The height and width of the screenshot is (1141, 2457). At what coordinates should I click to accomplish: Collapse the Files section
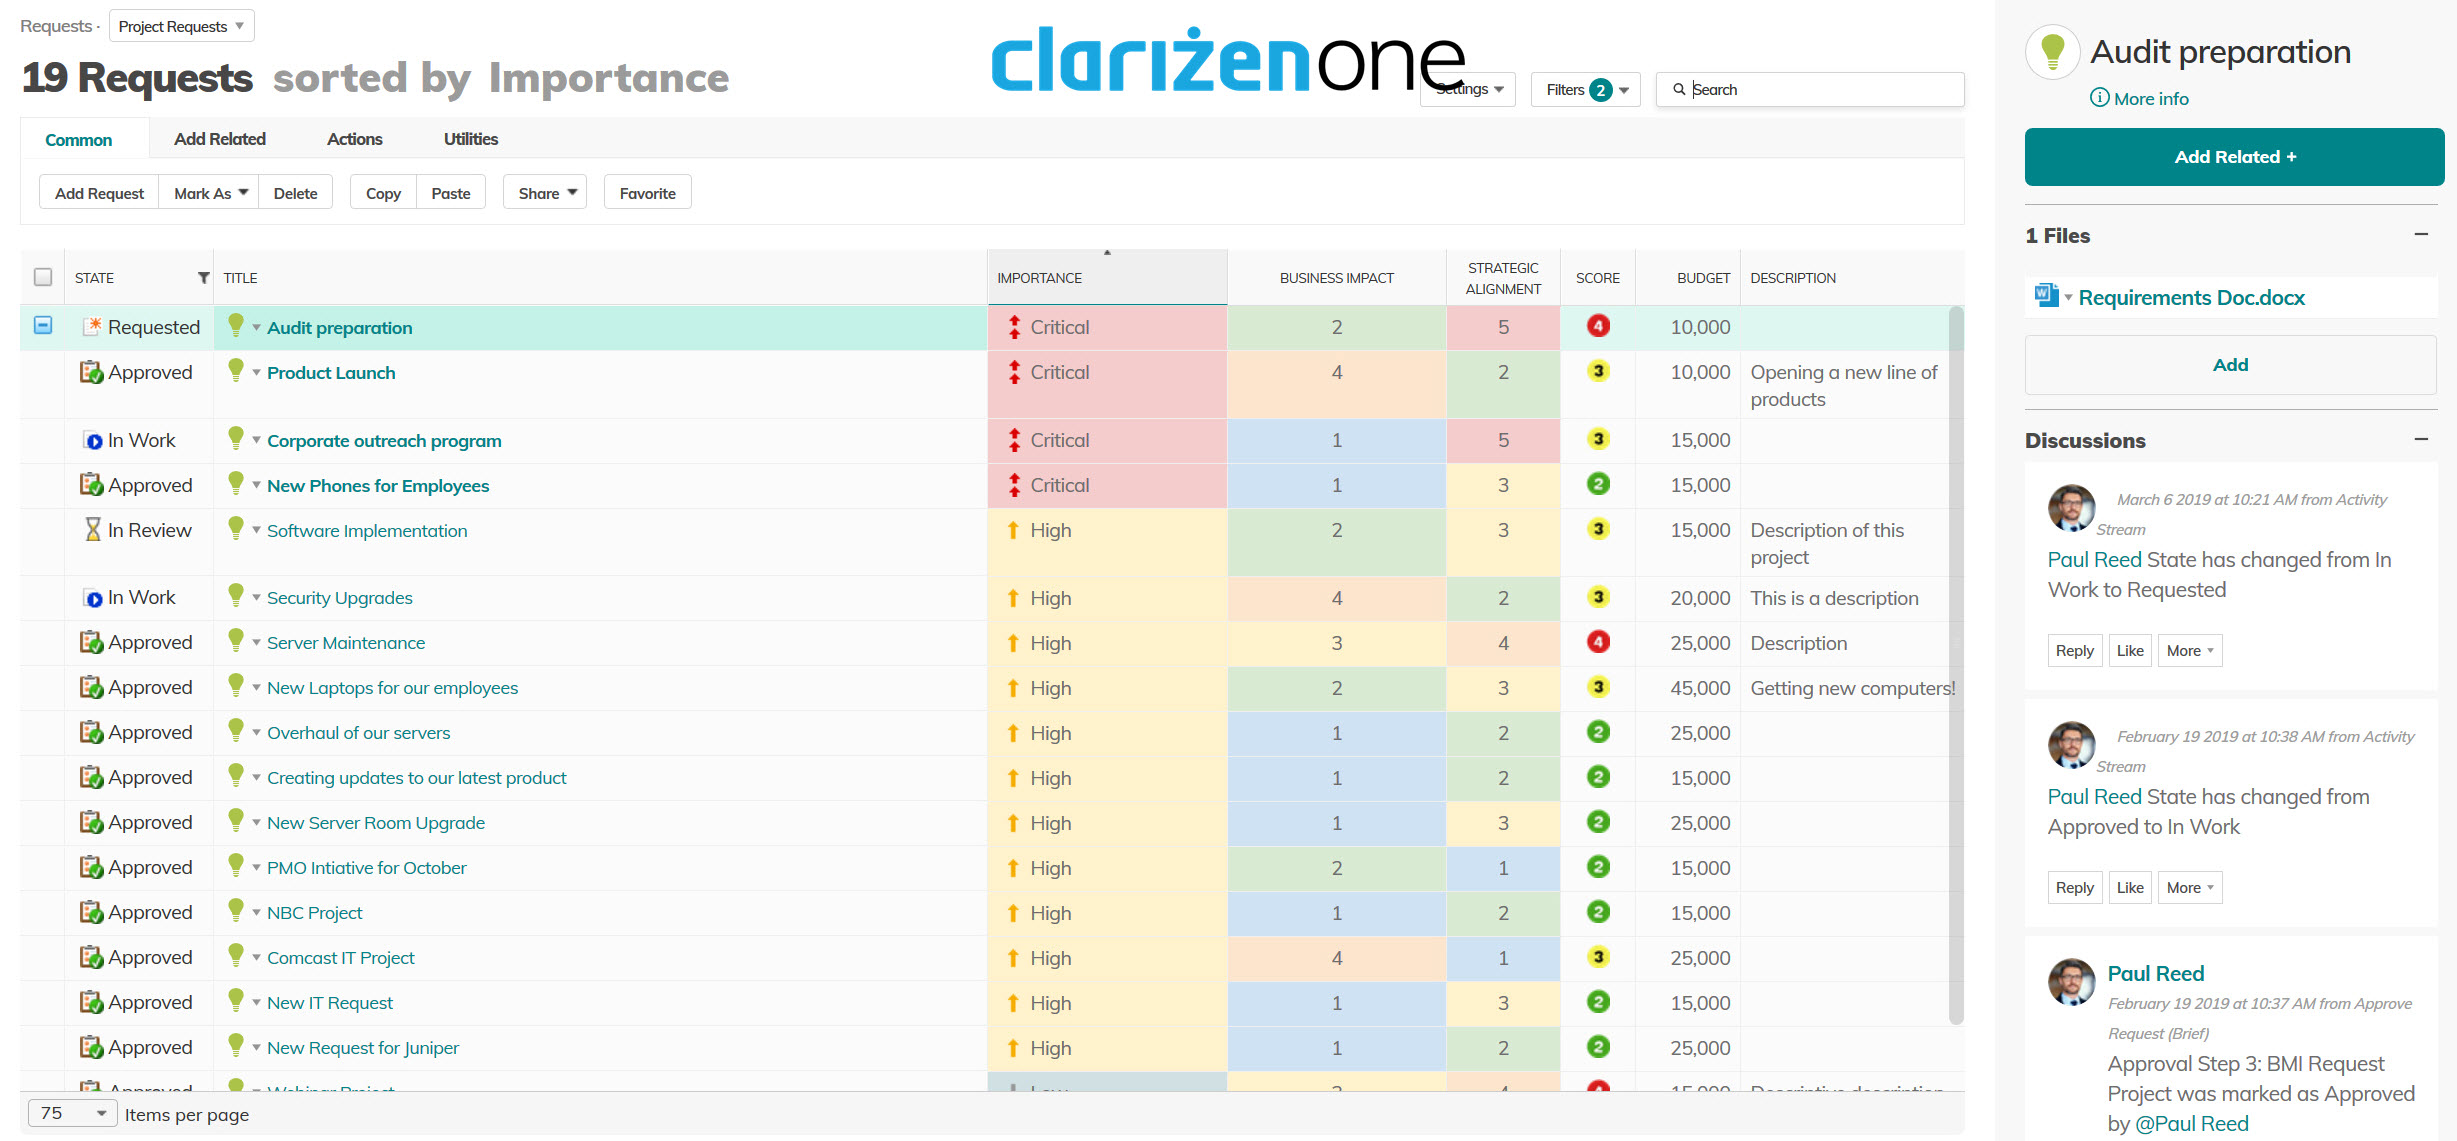(2420, 234)
